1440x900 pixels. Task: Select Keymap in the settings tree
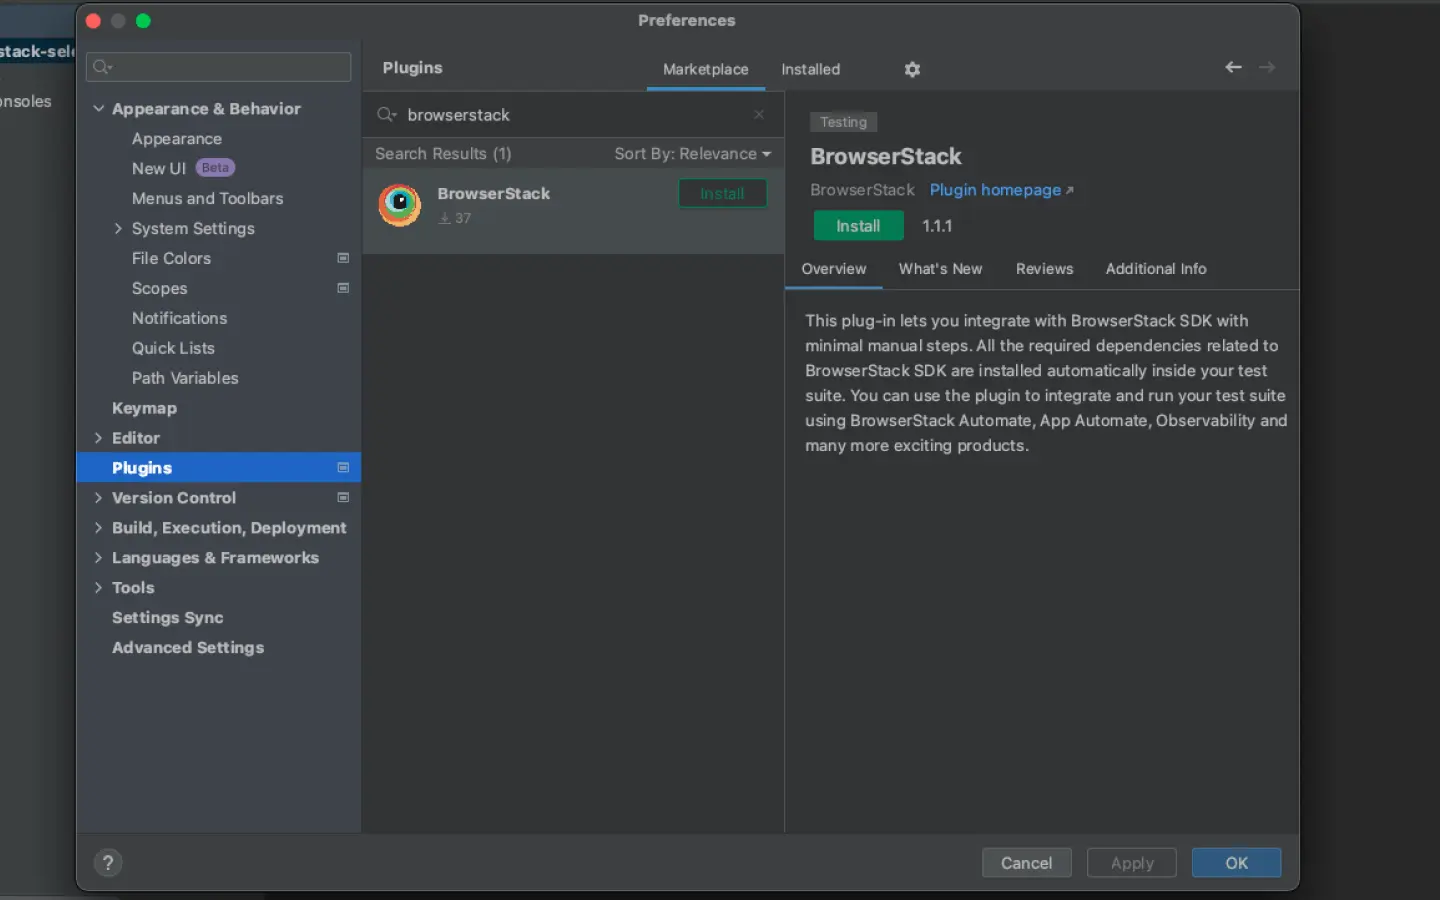[144, 408]
